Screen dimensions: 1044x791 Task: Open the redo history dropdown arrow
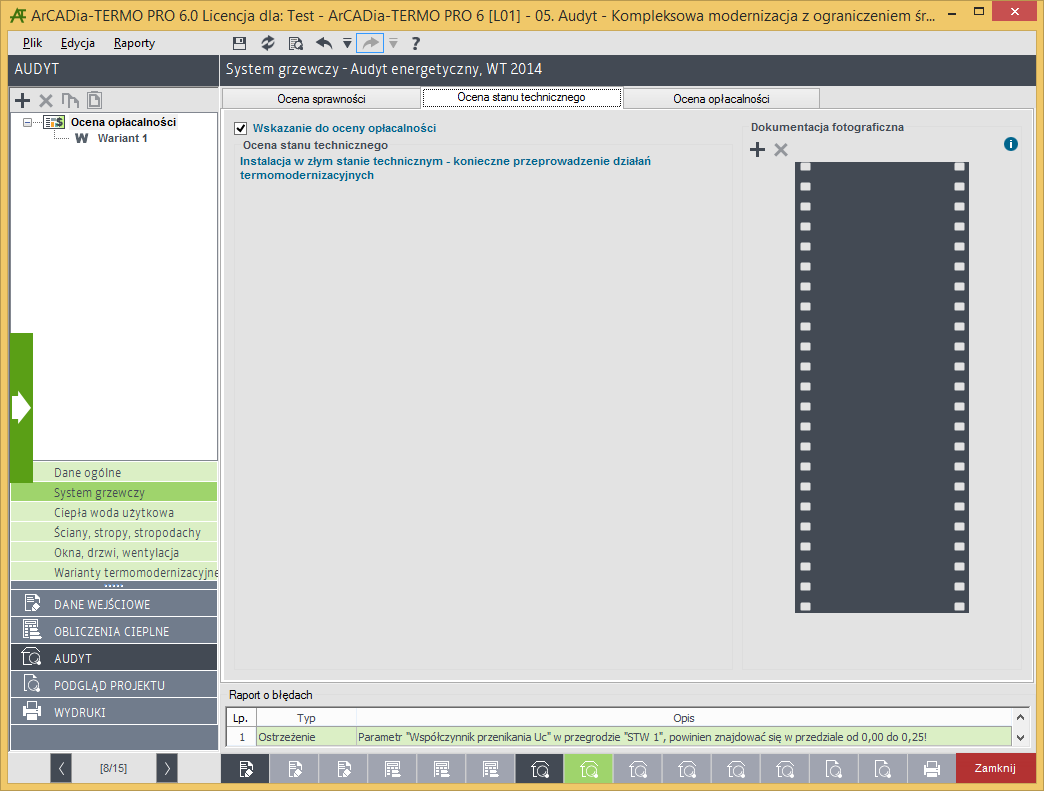(x=393, y=43)
